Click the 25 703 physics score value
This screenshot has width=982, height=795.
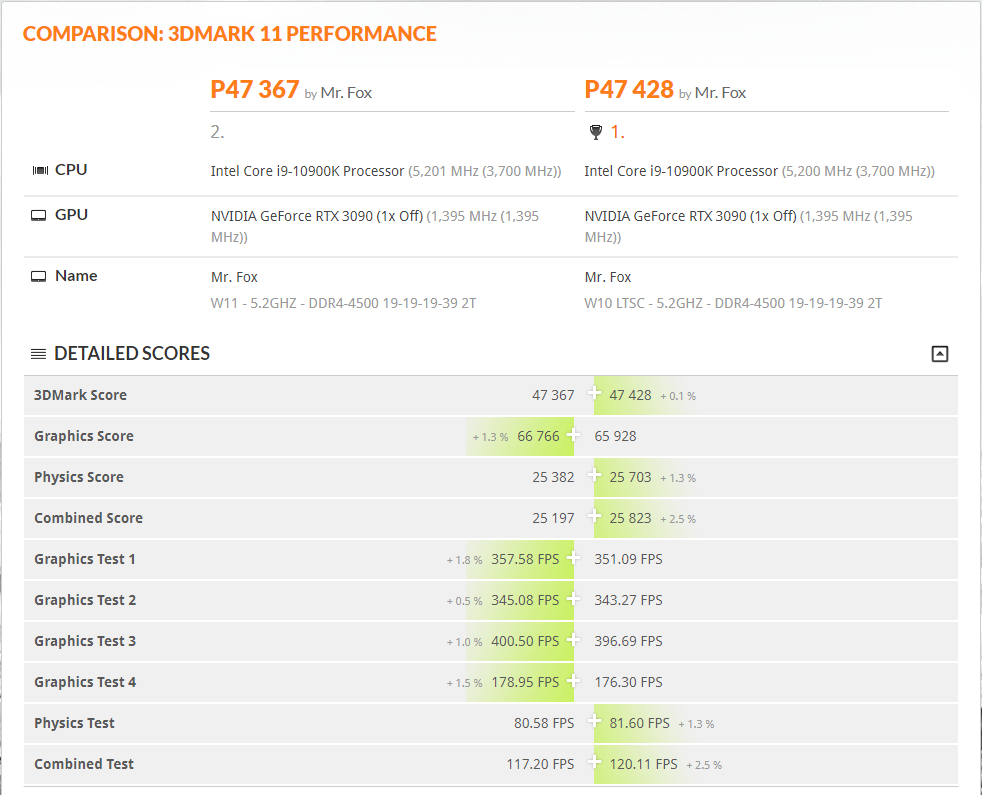pos(630,477)
